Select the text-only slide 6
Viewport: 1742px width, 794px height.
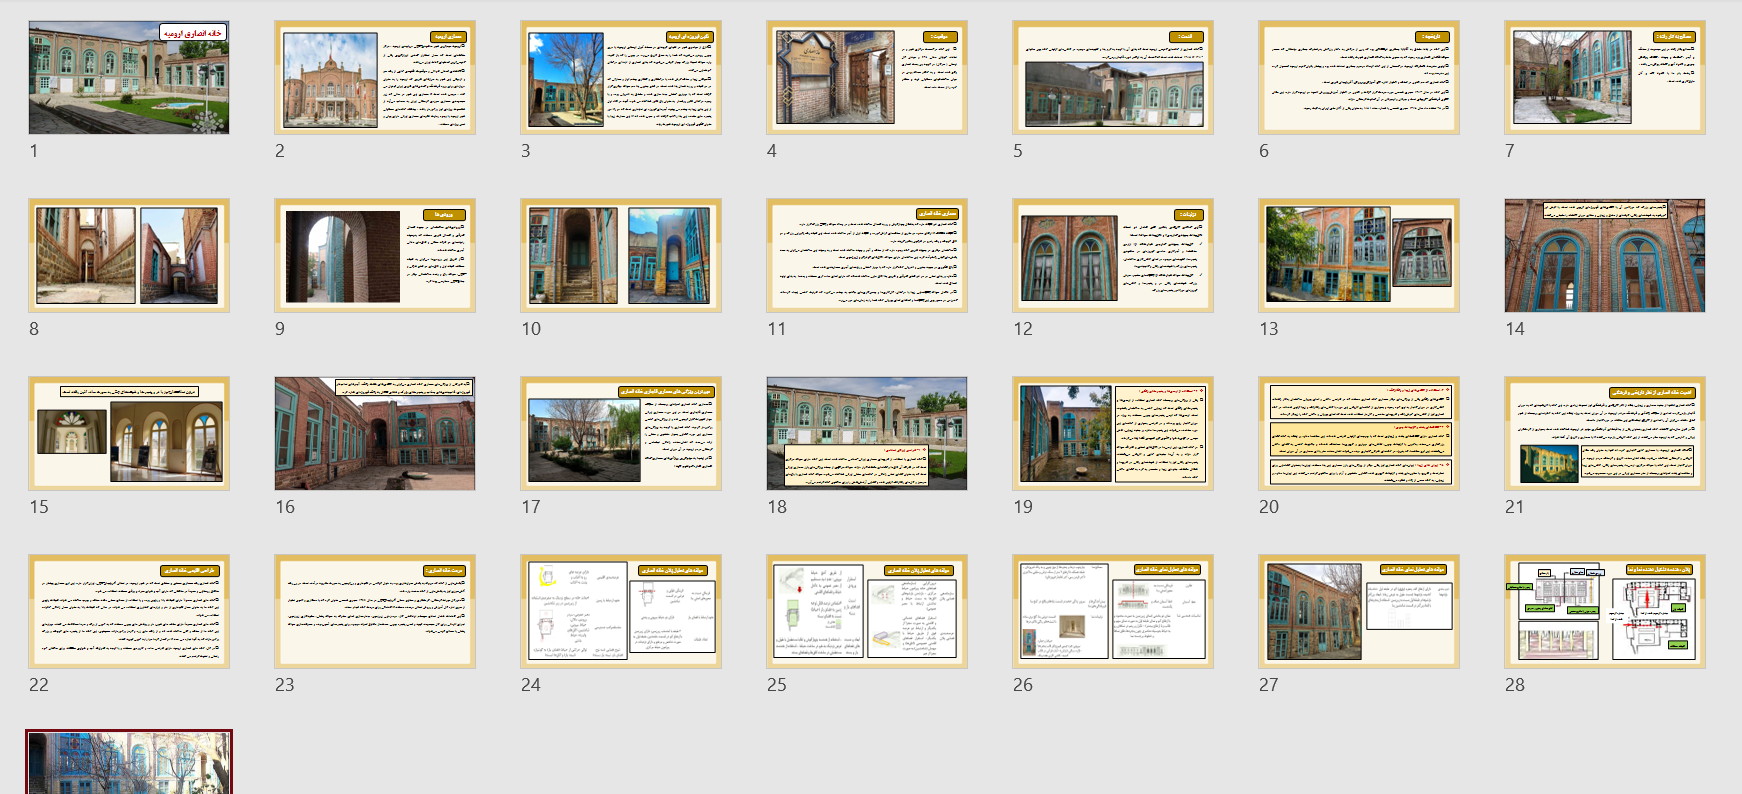(x=1359, y=78)
